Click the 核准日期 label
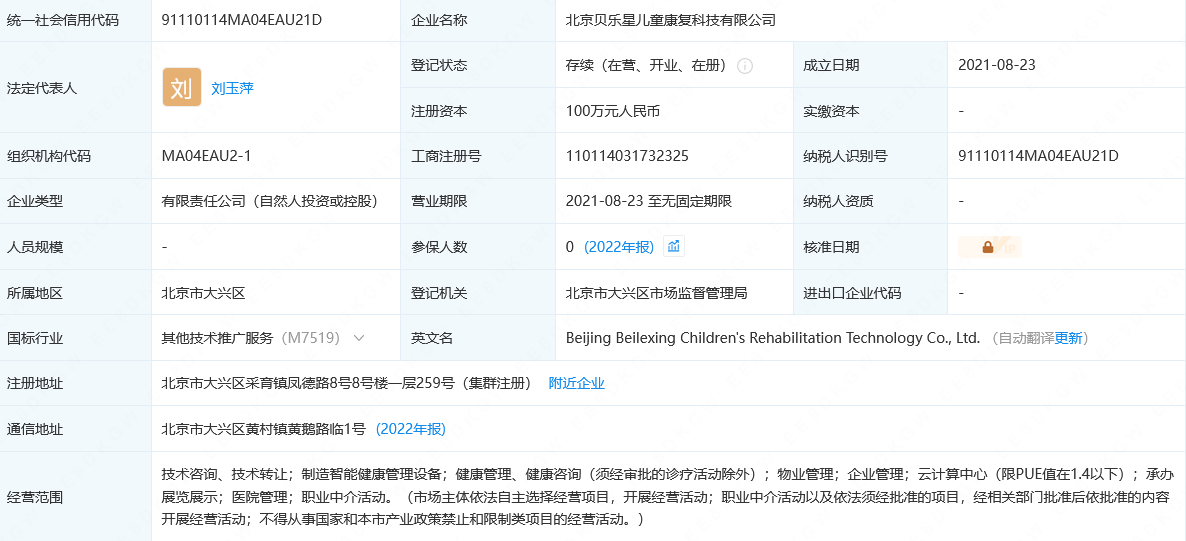 pos(831,247)
